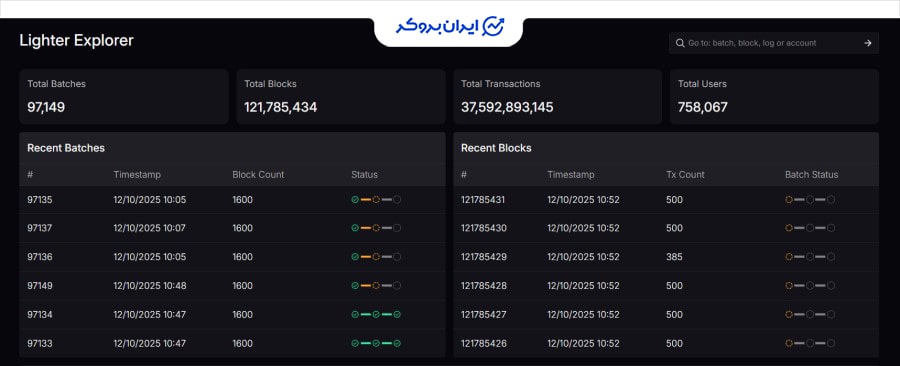
Task: Focus the 'Go to: batch, block' search field
Action: point(774,43)
